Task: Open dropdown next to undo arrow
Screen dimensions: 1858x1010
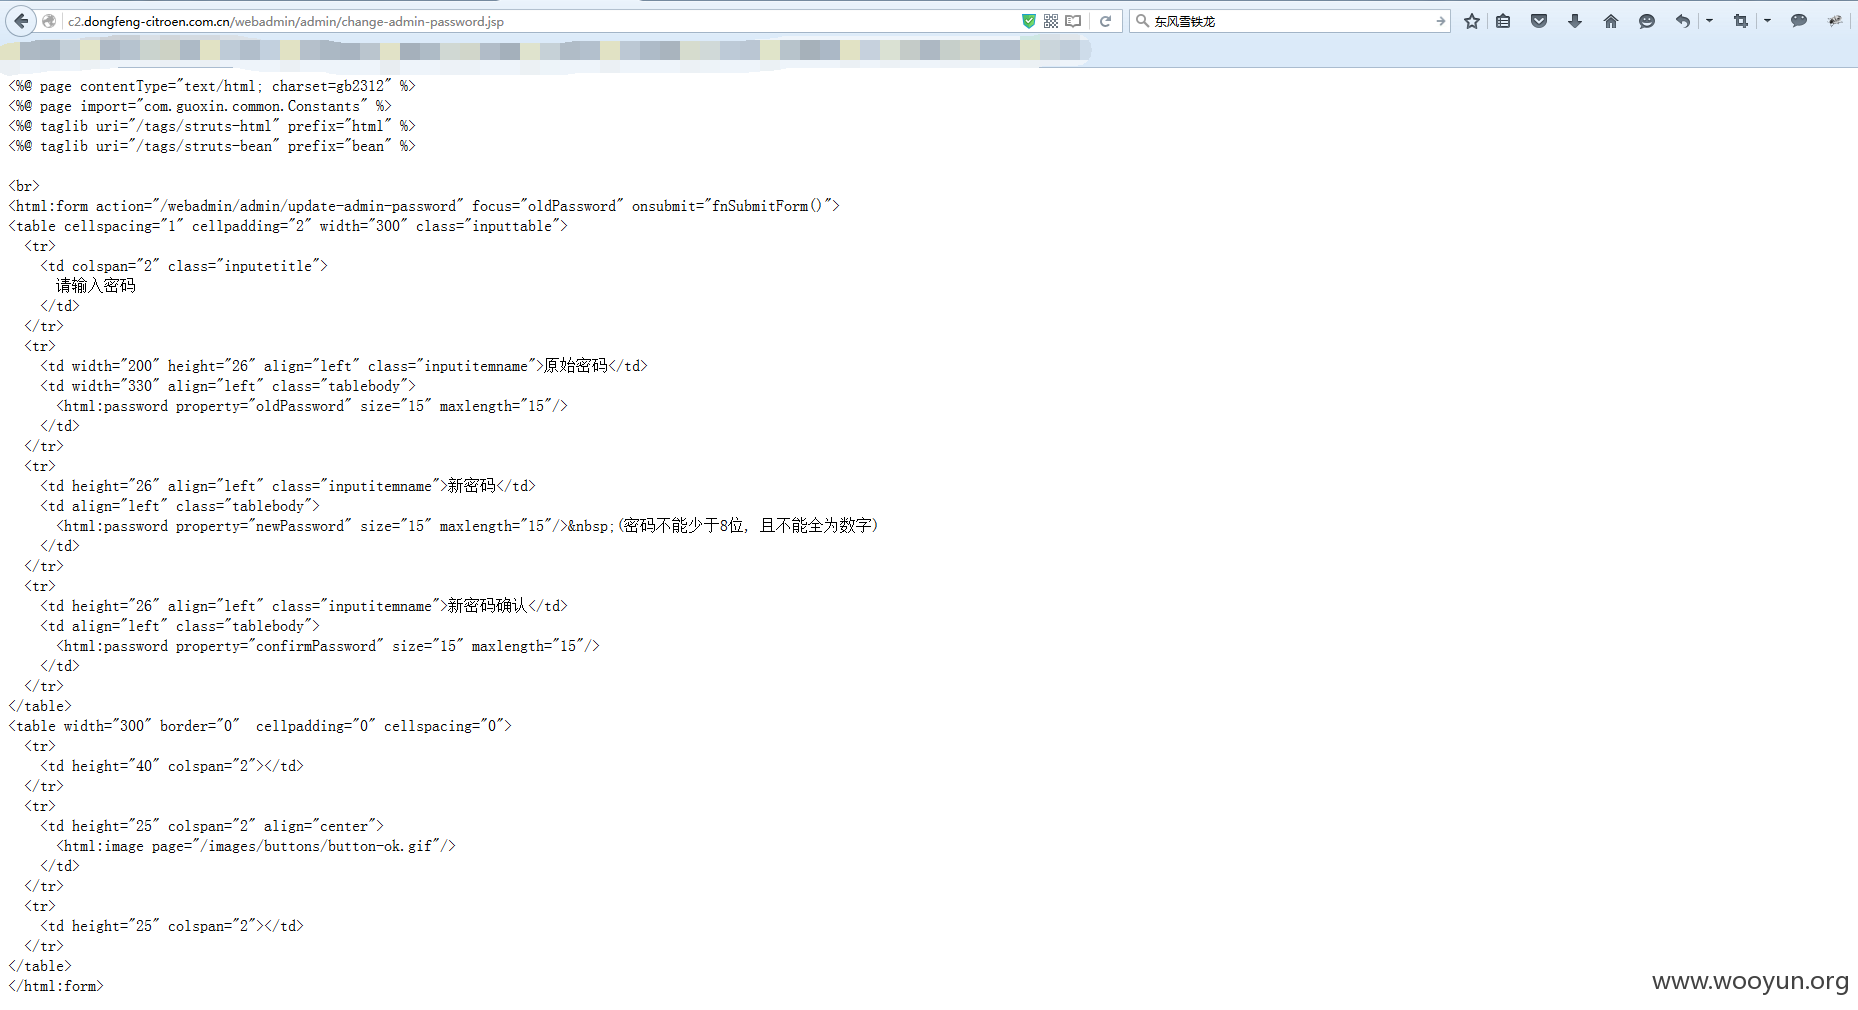Action: [x=1709, y=21]
